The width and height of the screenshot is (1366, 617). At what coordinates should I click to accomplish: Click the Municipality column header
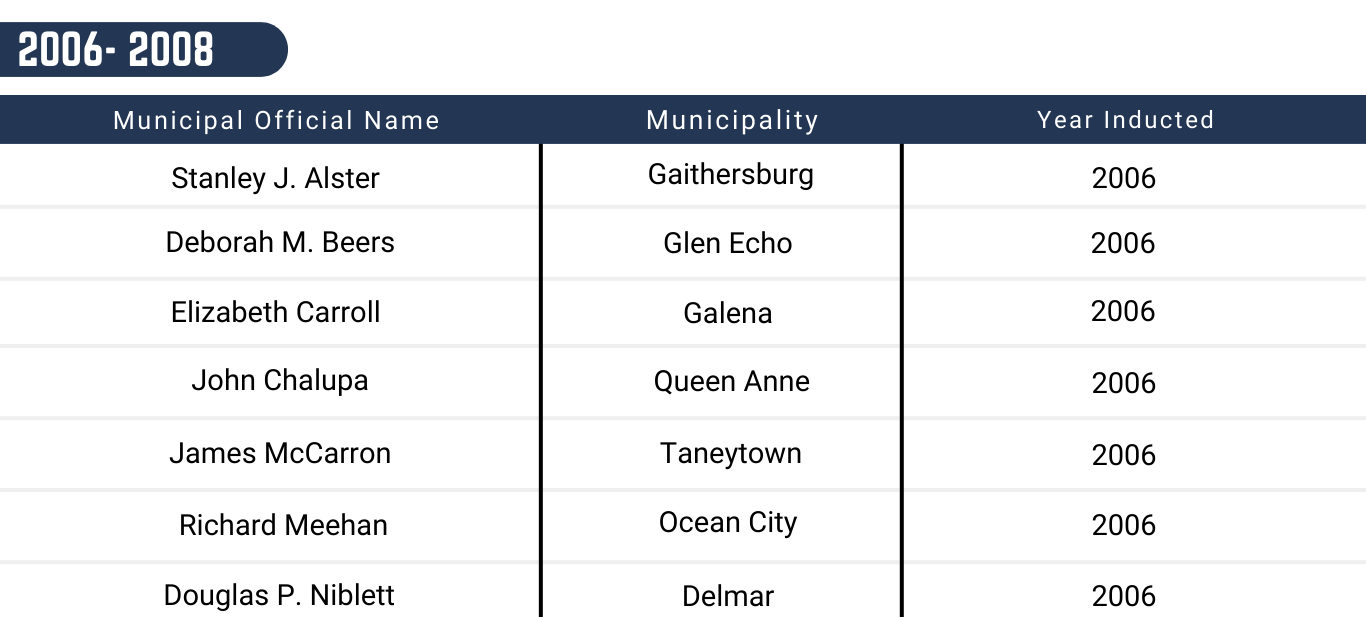tap(732, 121)
